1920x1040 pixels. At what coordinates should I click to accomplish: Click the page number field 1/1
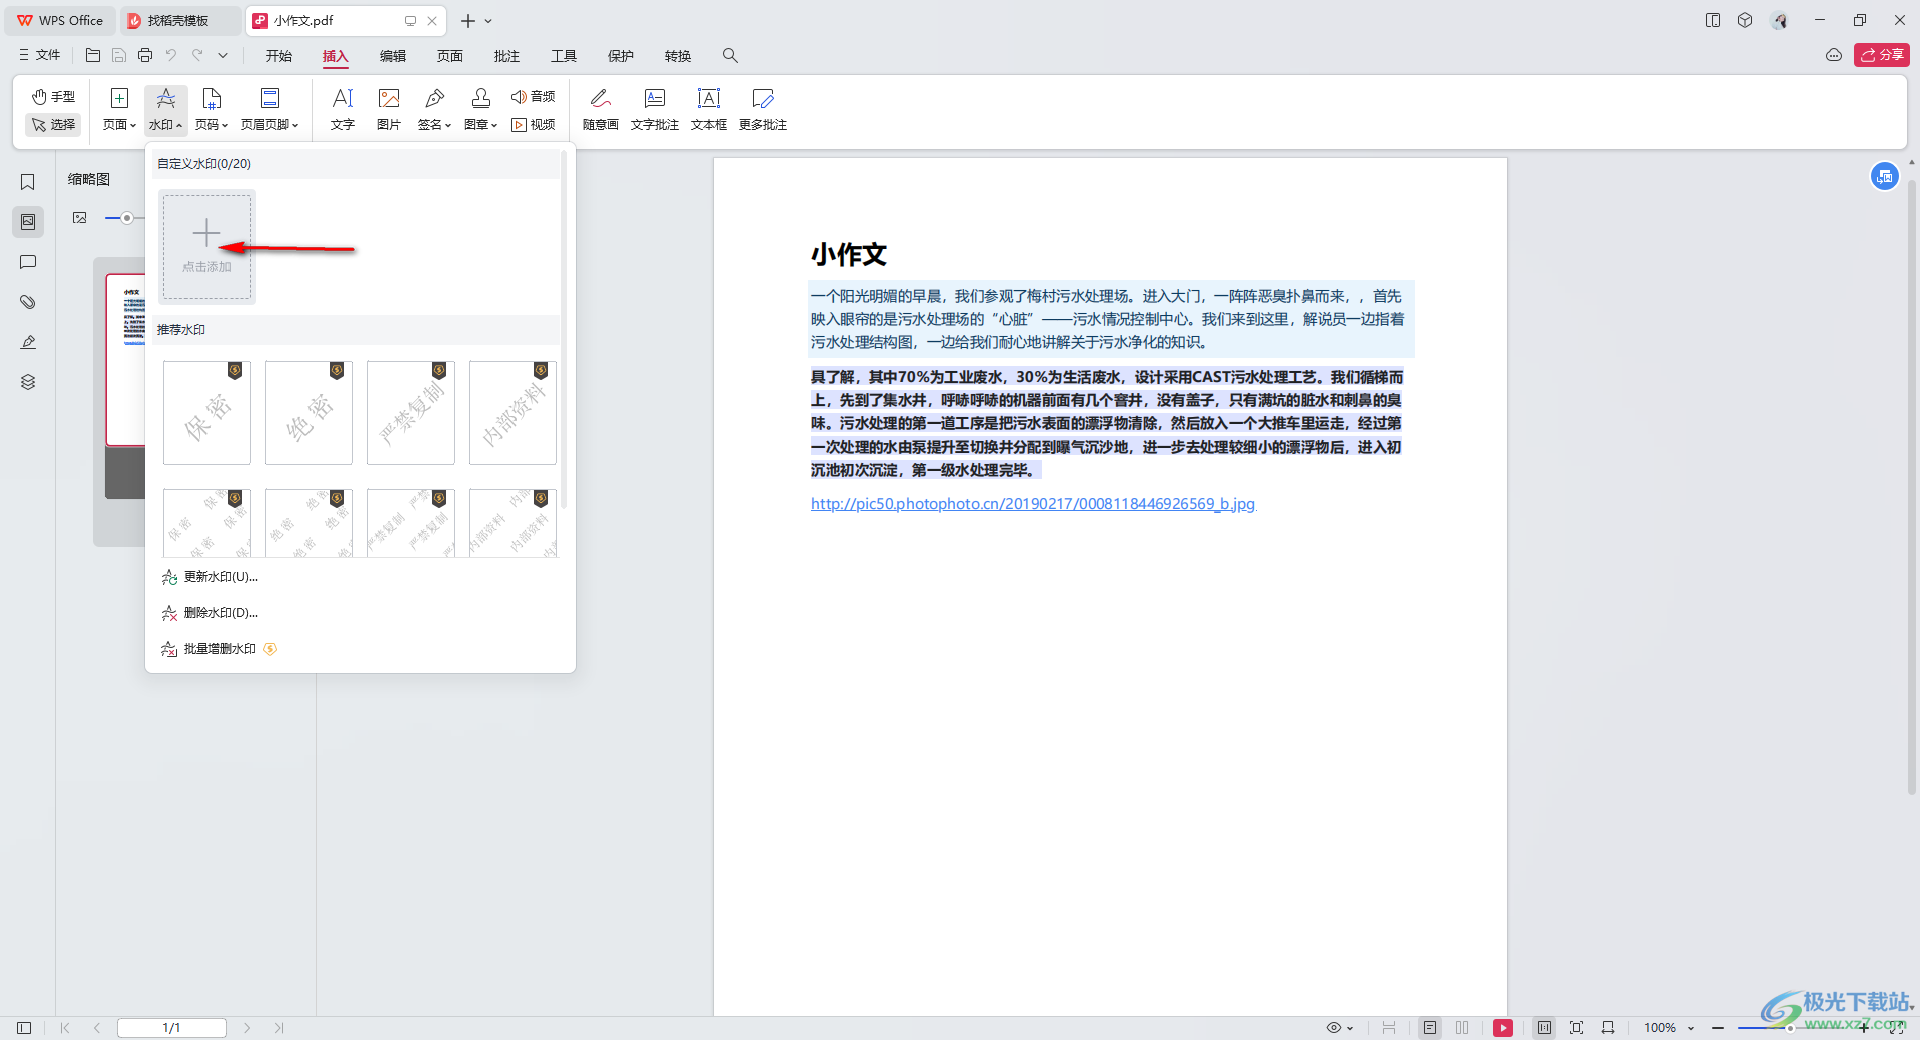[172, 1028]
